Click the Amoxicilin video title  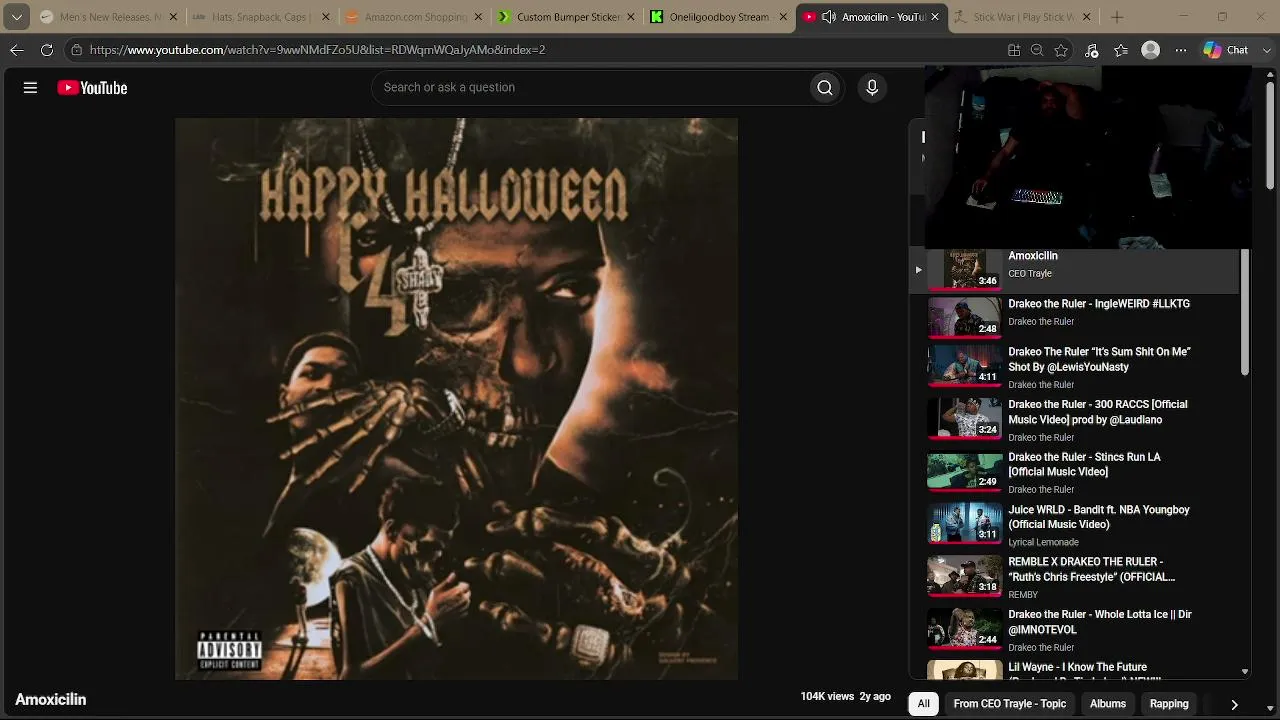51,700
